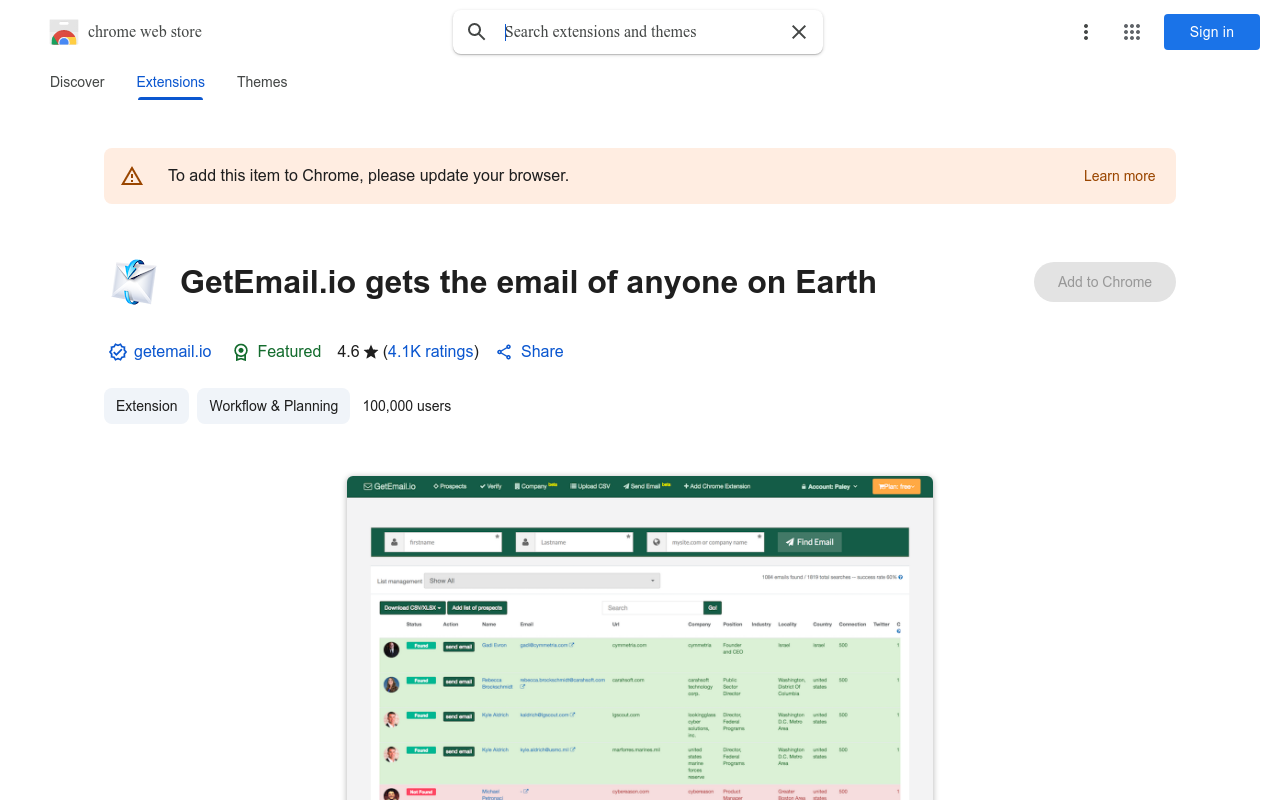Open the Learn more link

(1119, 176)
